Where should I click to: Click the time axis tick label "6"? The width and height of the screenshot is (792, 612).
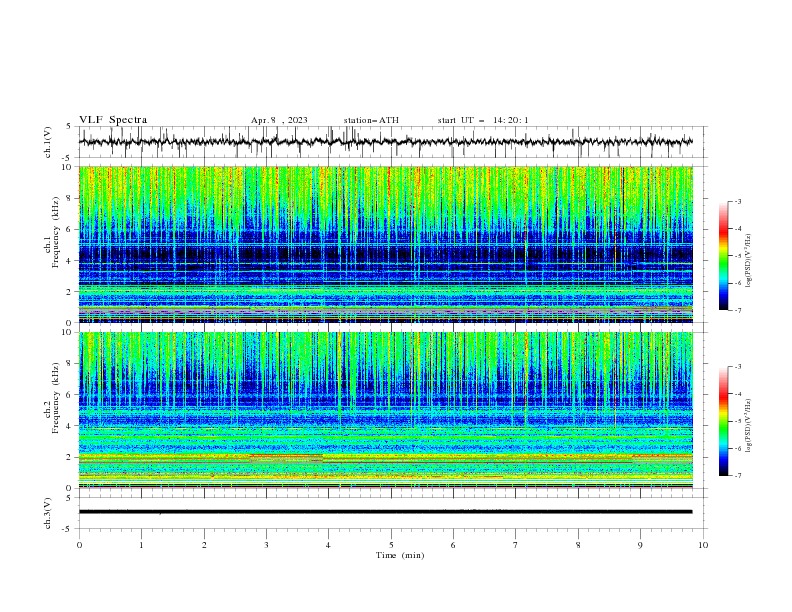click(453, 545)
